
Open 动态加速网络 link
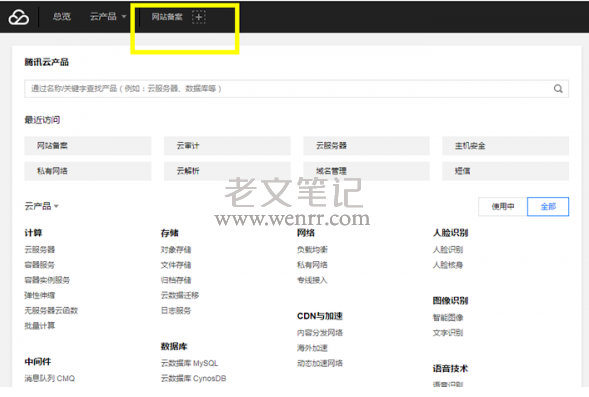click(320, 363)
